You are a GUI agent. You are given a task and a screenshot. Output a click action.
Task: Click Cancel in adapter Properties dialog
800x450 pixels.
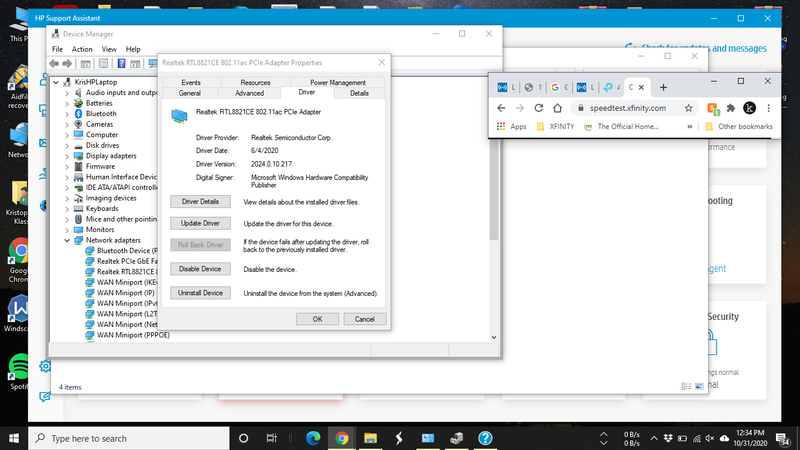[x=364, y=319]
